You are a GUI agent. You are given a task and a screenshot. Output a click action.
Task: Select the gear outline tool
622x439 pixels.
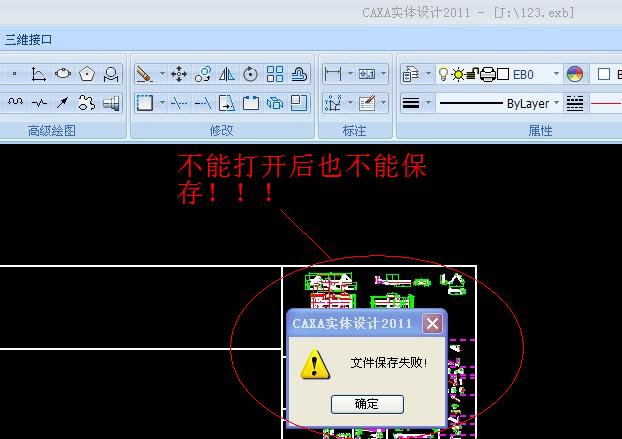pos(86,103)
